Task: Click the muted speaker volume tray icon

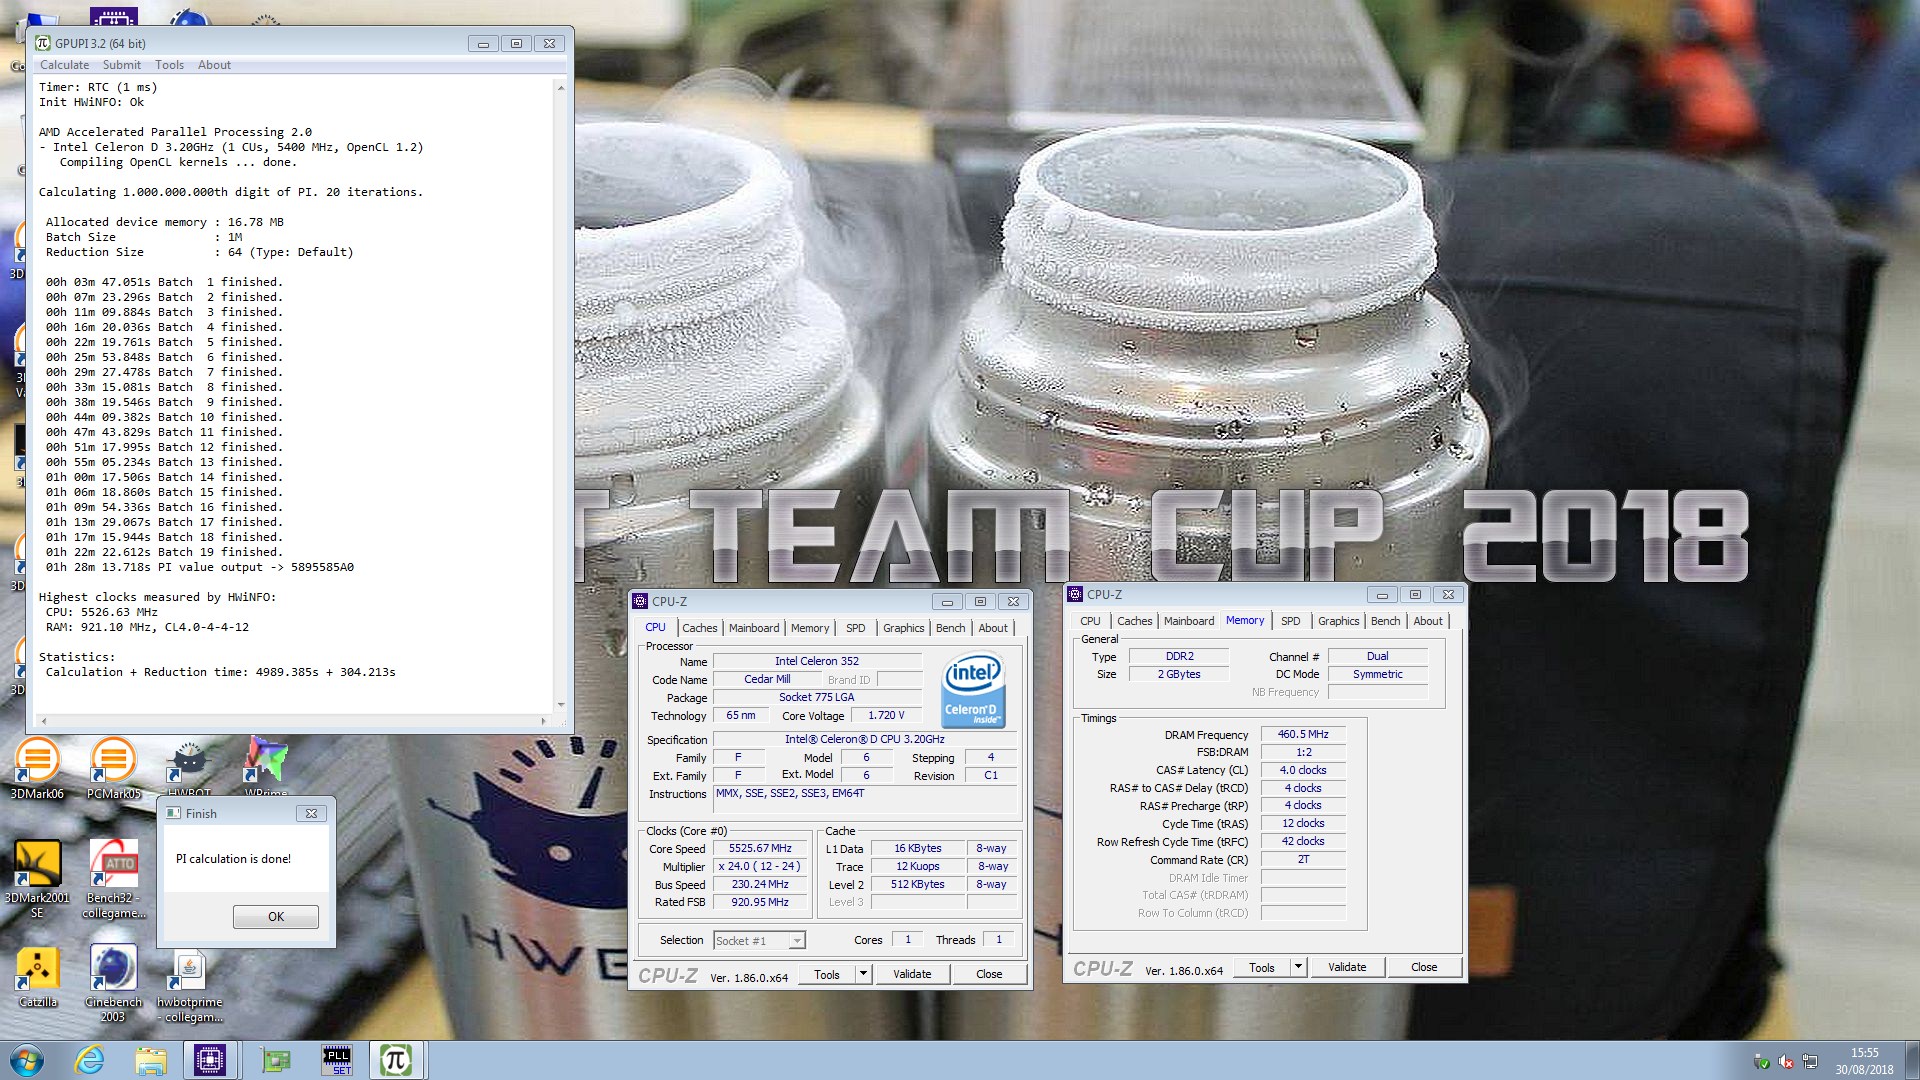Action: click(x=1786, y=1062)
